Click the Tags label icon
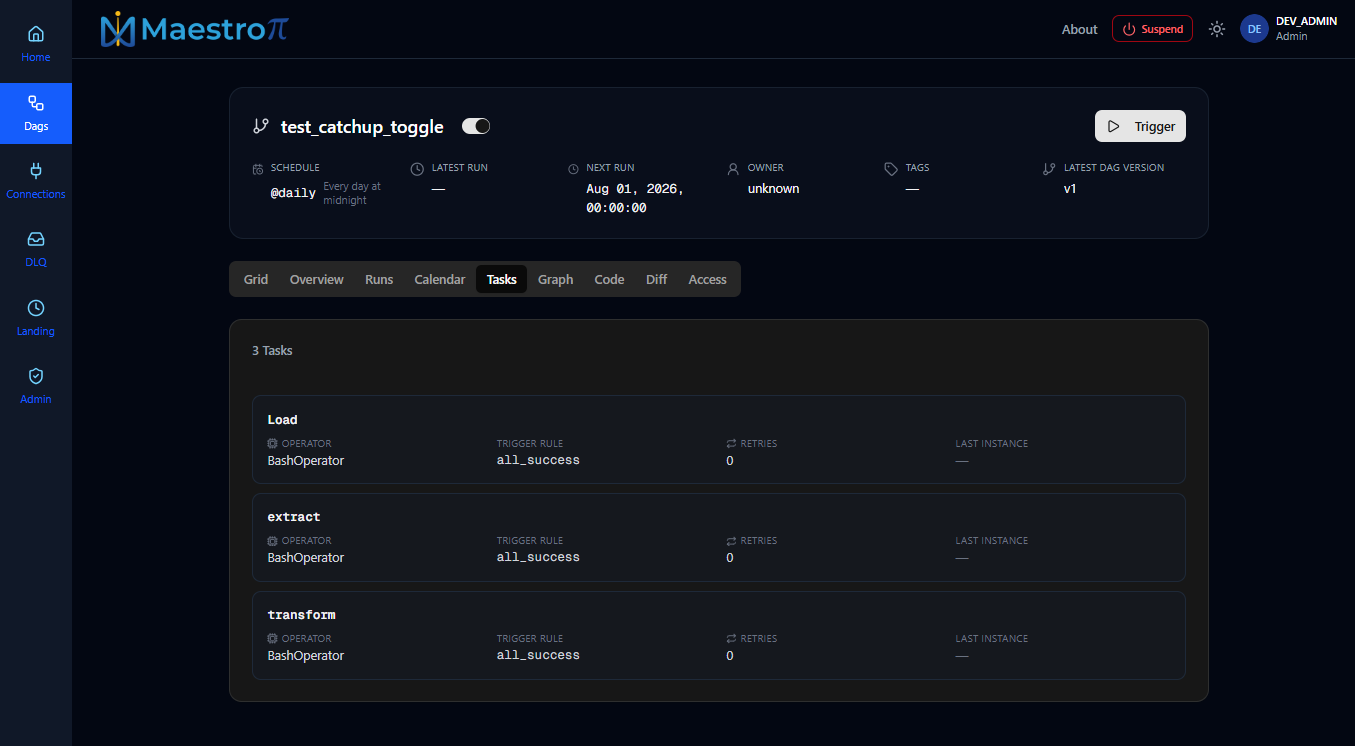1355x746 pixels. [891, 169]
